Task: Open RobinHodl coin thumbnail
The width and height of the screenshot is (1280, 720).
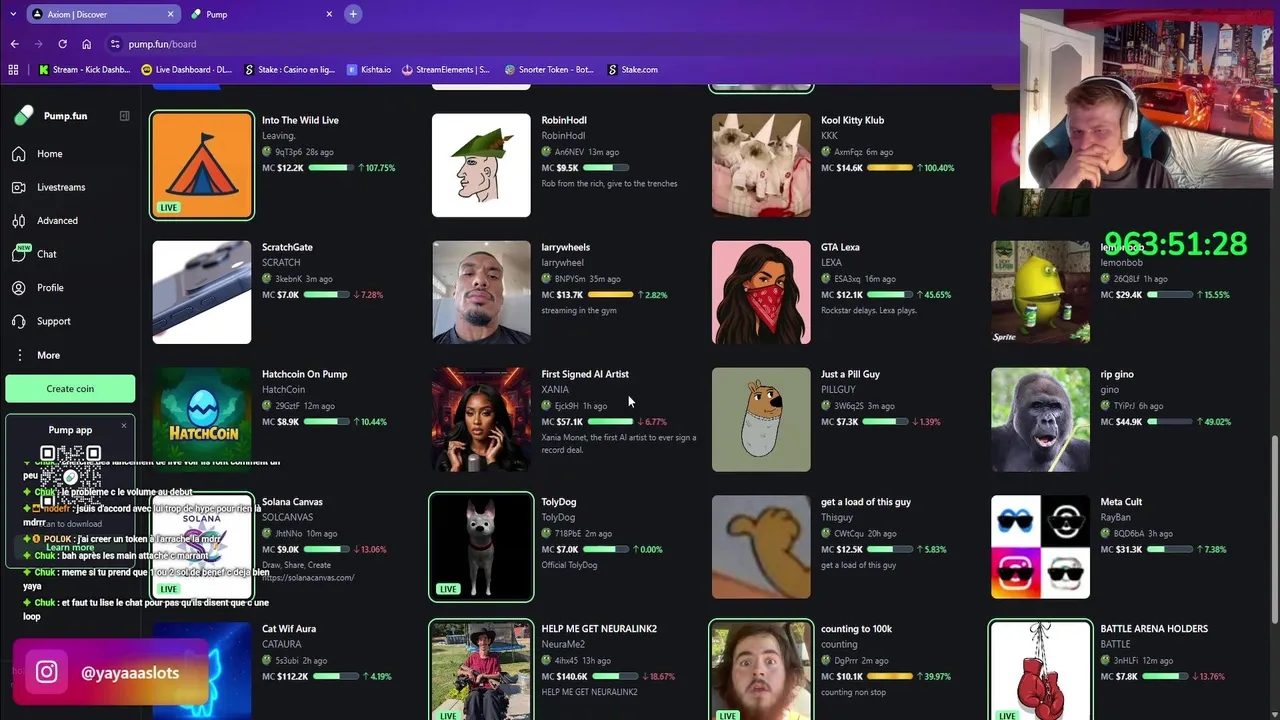Action: (x=481, y=165)
